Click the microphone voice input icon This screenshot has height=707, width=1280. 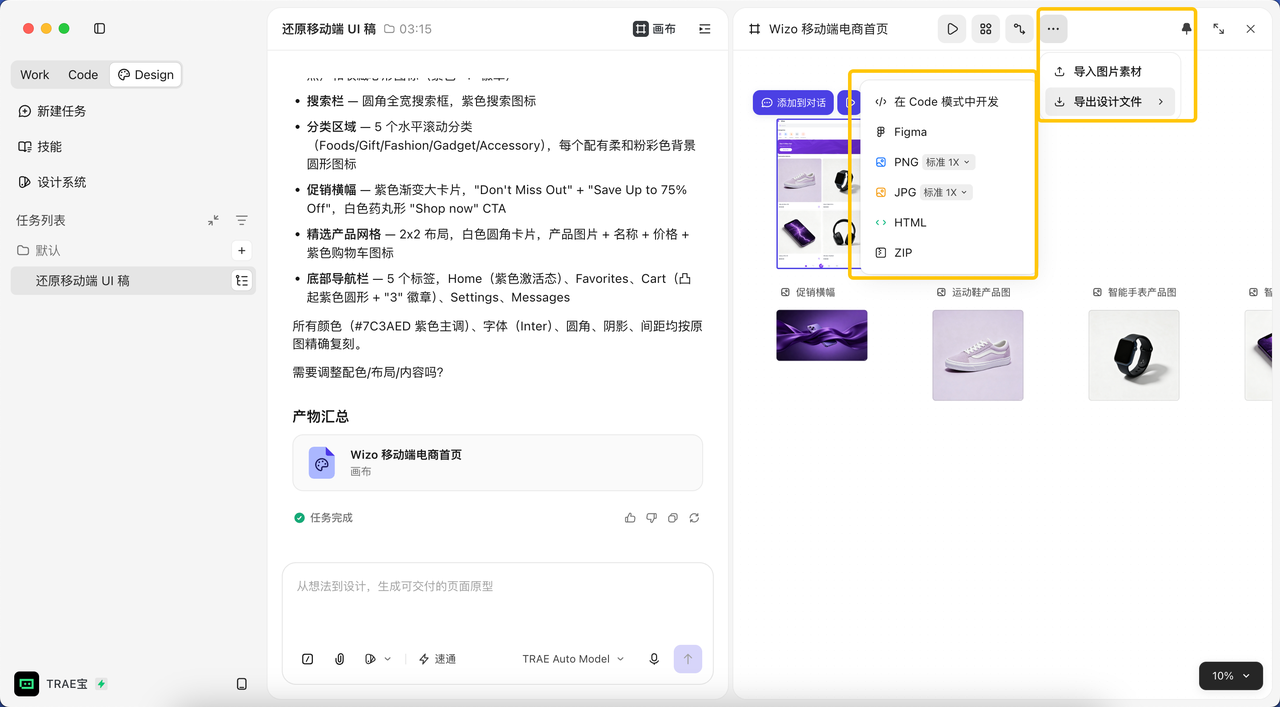tap(654, 659)
